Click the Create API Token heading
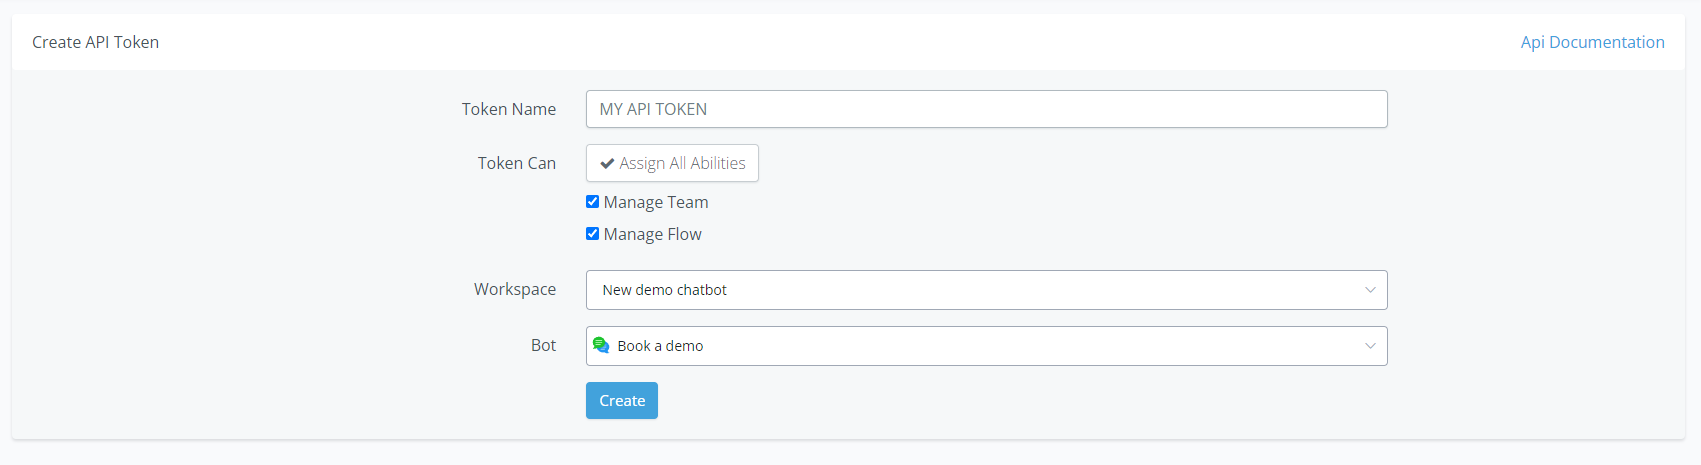This screenshot has height=465, width=1701. point(95,42)
